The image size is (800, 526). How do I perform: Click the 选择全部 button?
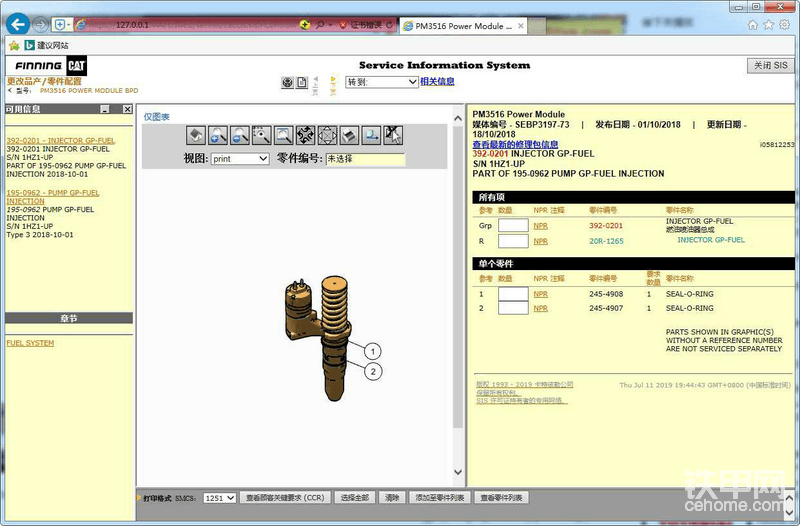(355, 498)
